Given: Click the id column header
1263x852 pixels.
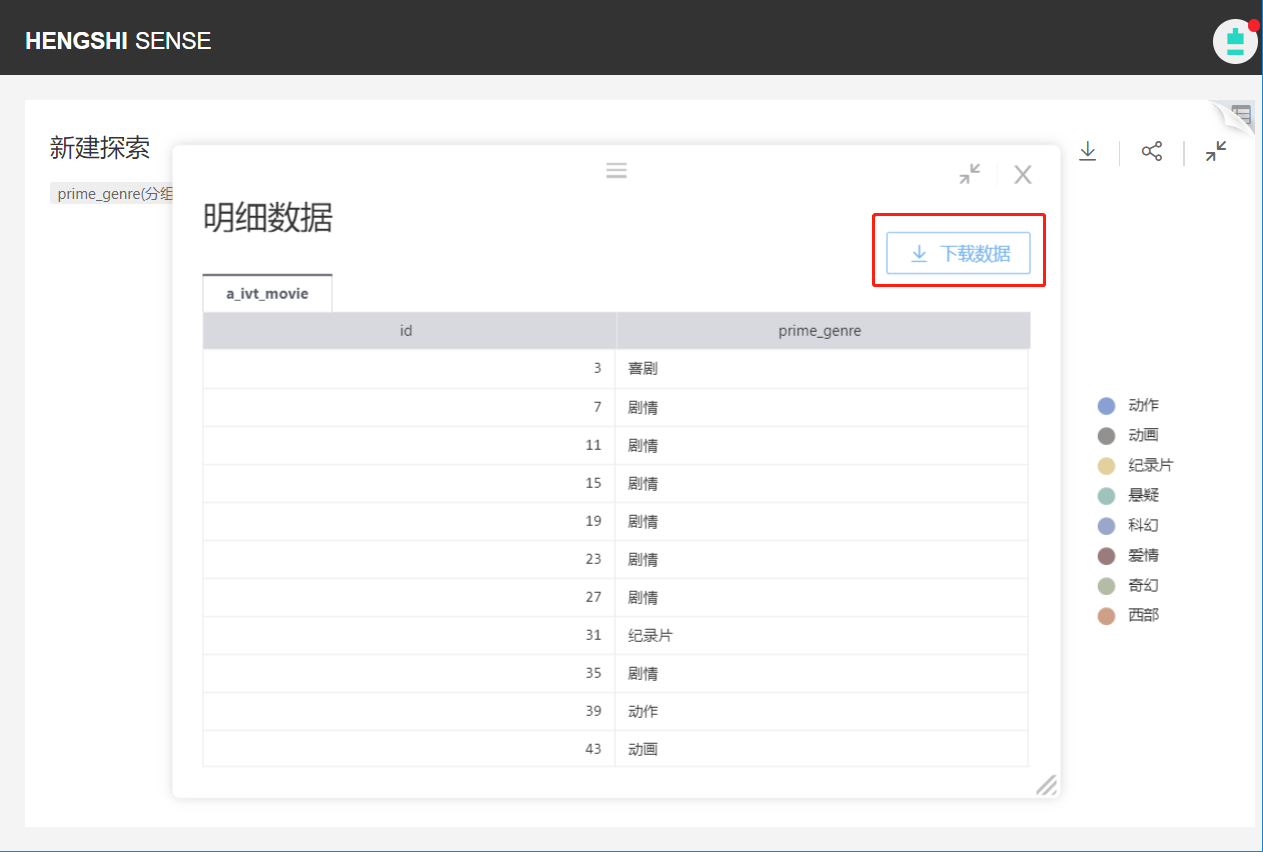Looking at the screenshot, I should pyautogui.click(x=409, y=331).
